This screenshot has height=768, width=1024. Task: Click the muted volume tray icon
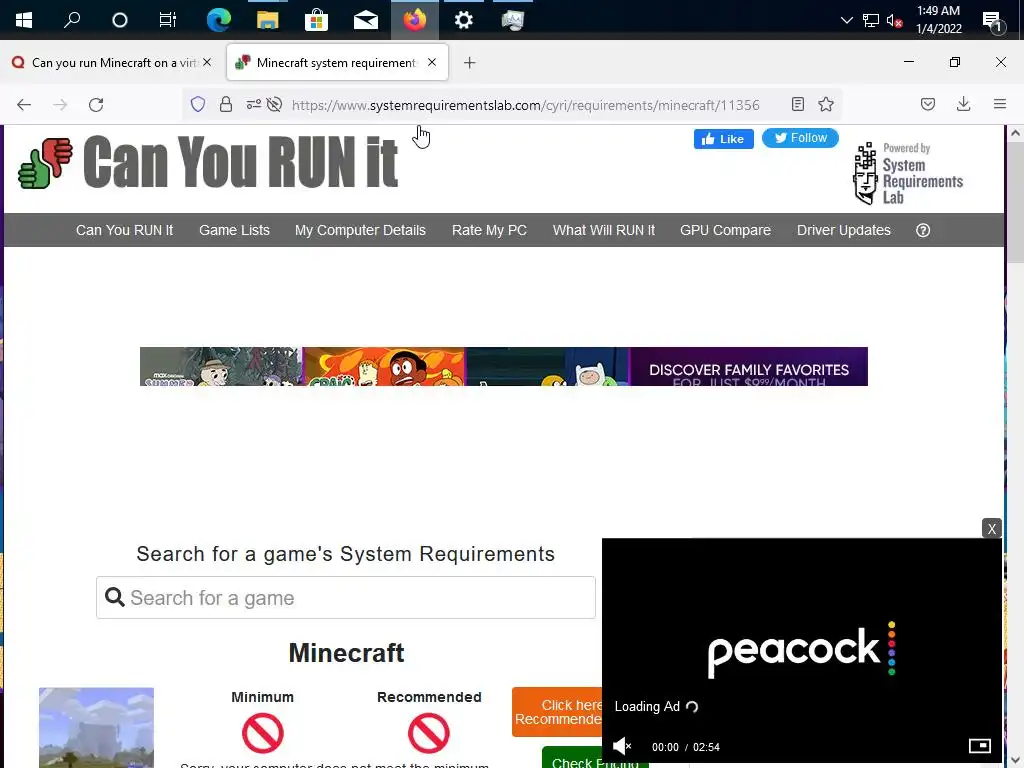pos(894,20)
